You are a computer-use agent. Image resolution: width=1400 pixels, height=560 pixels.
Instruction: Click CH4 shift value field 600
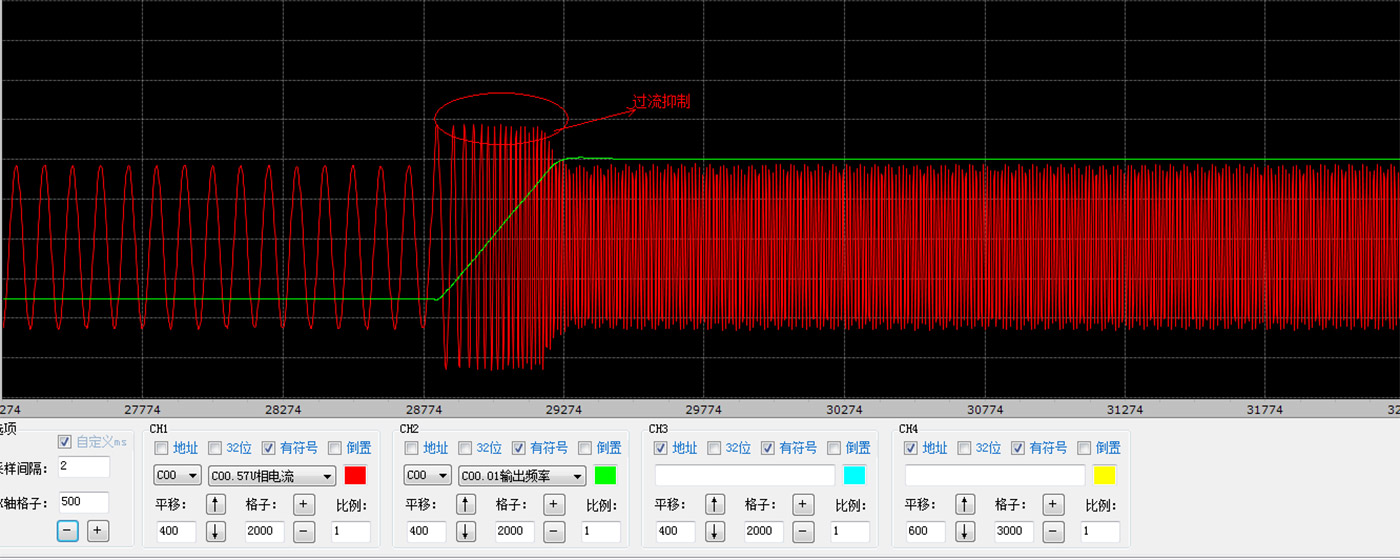pos(925,531)
